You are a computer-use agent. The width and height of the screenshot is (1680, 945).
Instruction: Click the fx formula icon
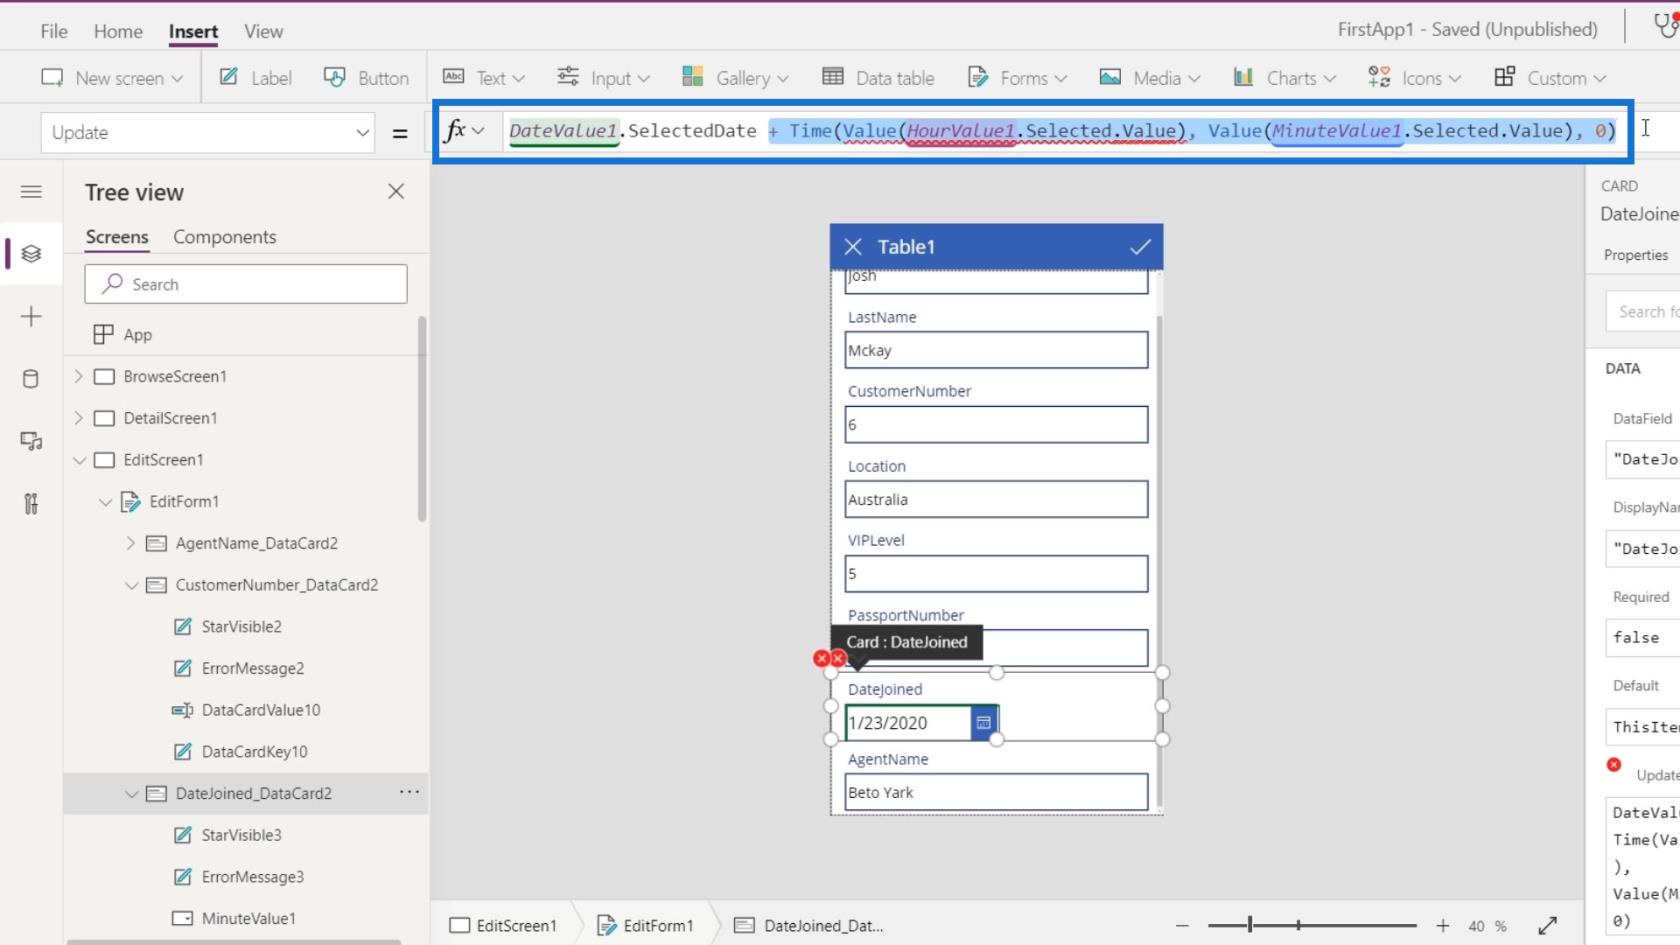click(x=455, y=130)
